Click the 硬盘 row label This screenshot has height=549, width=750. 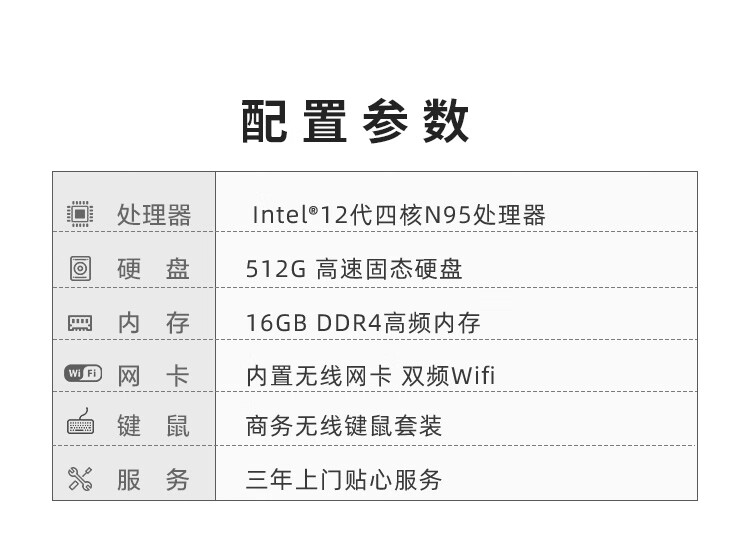153,269
